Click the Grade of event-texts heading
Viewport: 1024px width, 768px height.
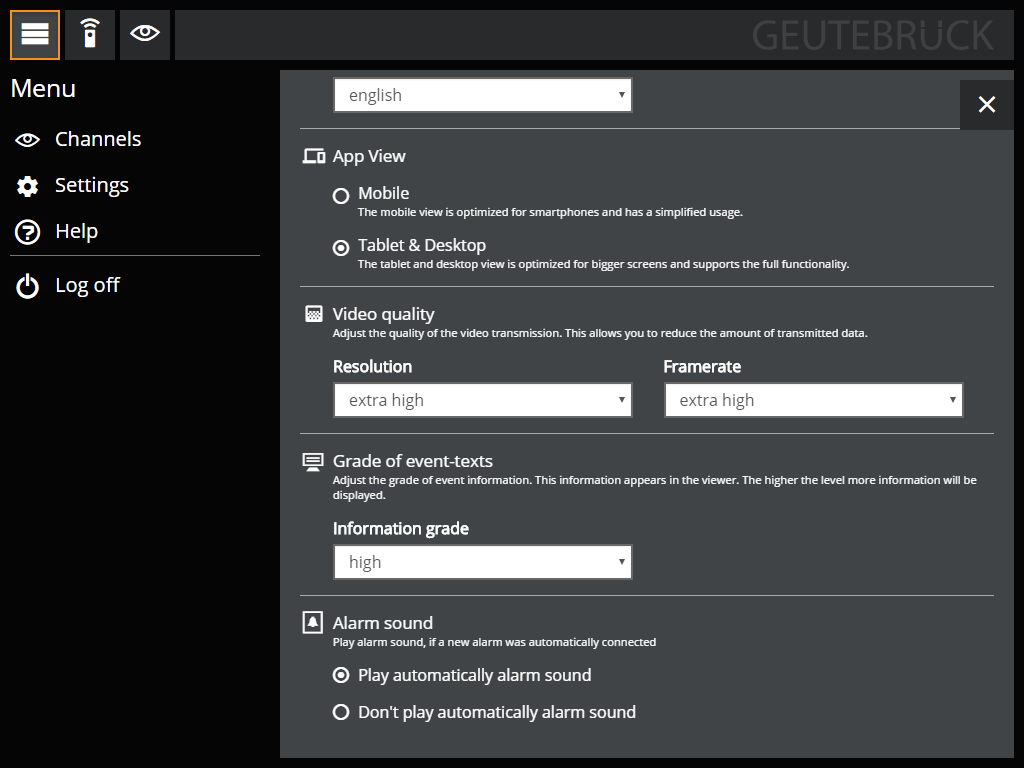click(413, 461)
